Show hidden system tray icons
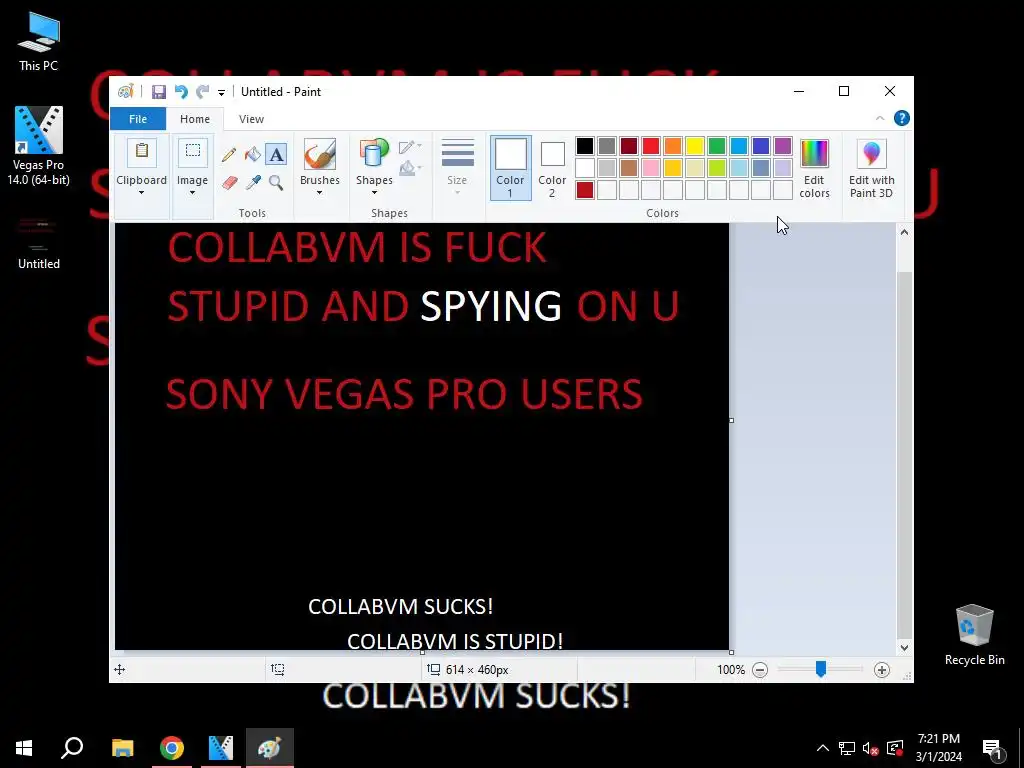 pos(823,748)
